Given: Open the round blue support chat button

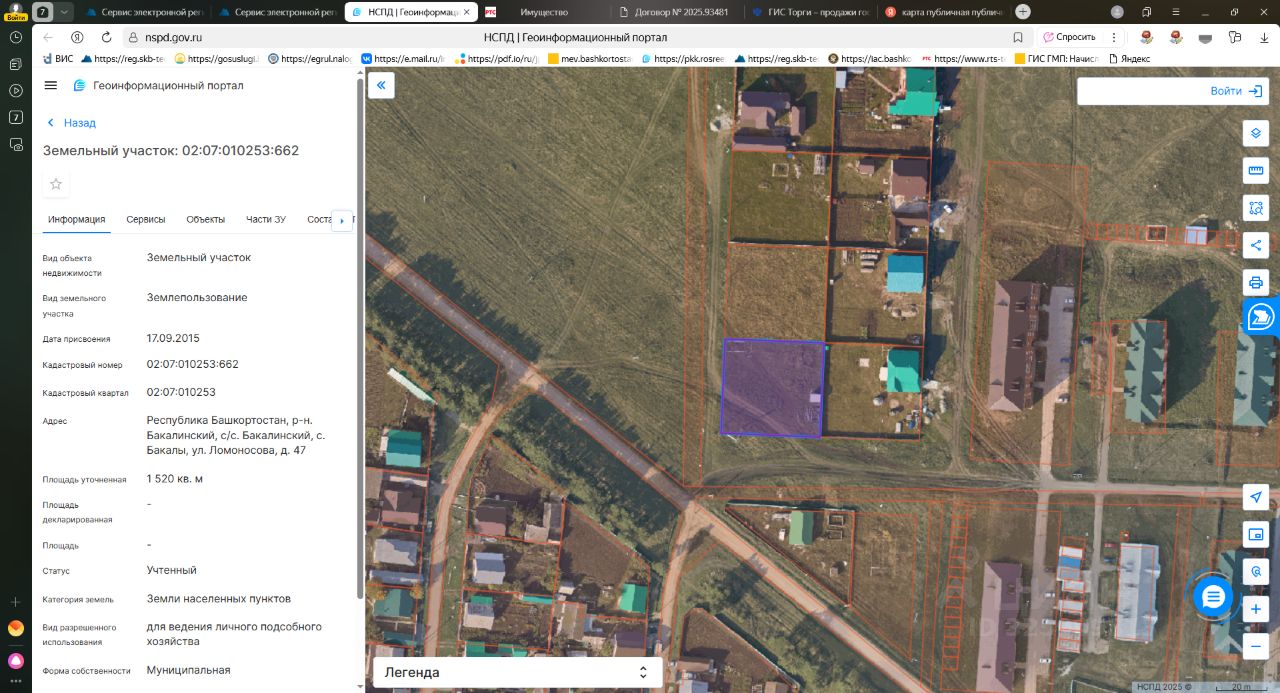Looking at the screenshot, I should (1213, 597).
